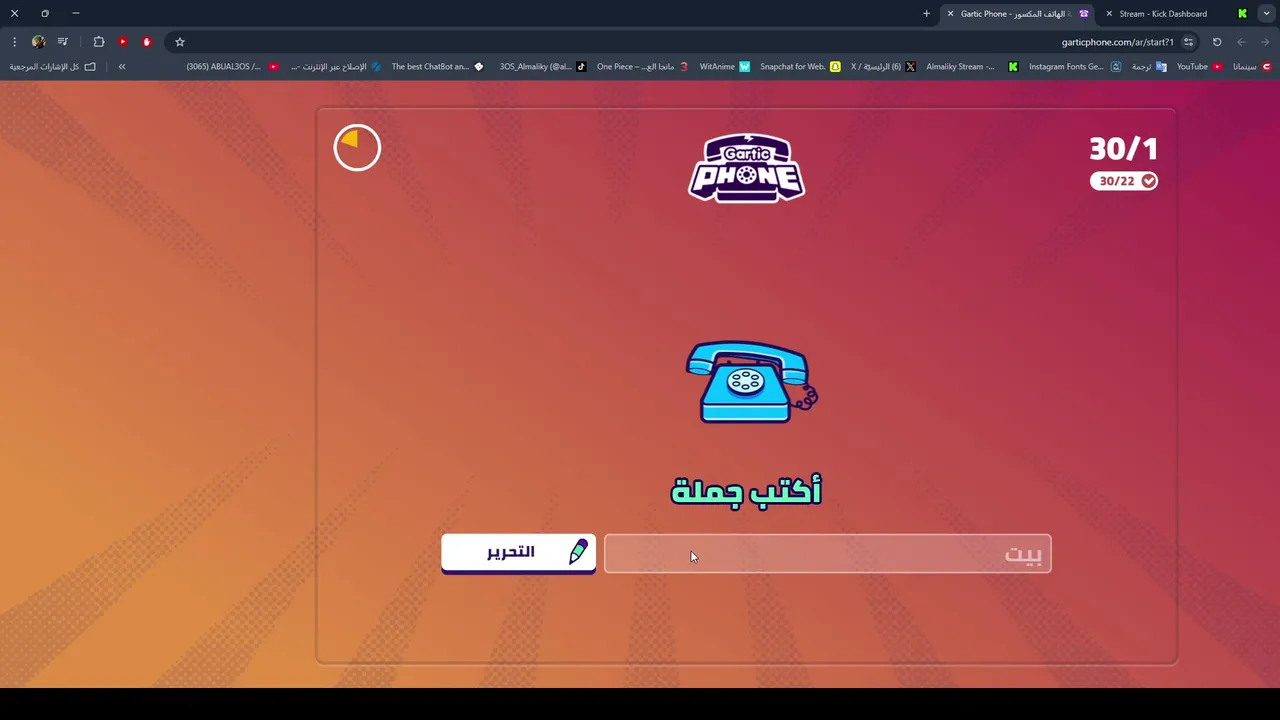Open the Instagram Fonts Ge... bookmark

(x=1073, y=67)
